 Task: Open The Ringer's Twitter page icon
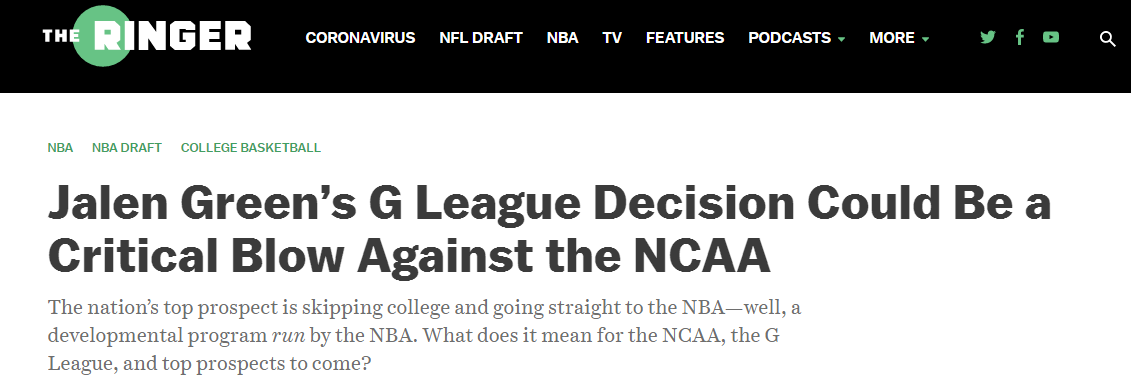tap(987, 38)
